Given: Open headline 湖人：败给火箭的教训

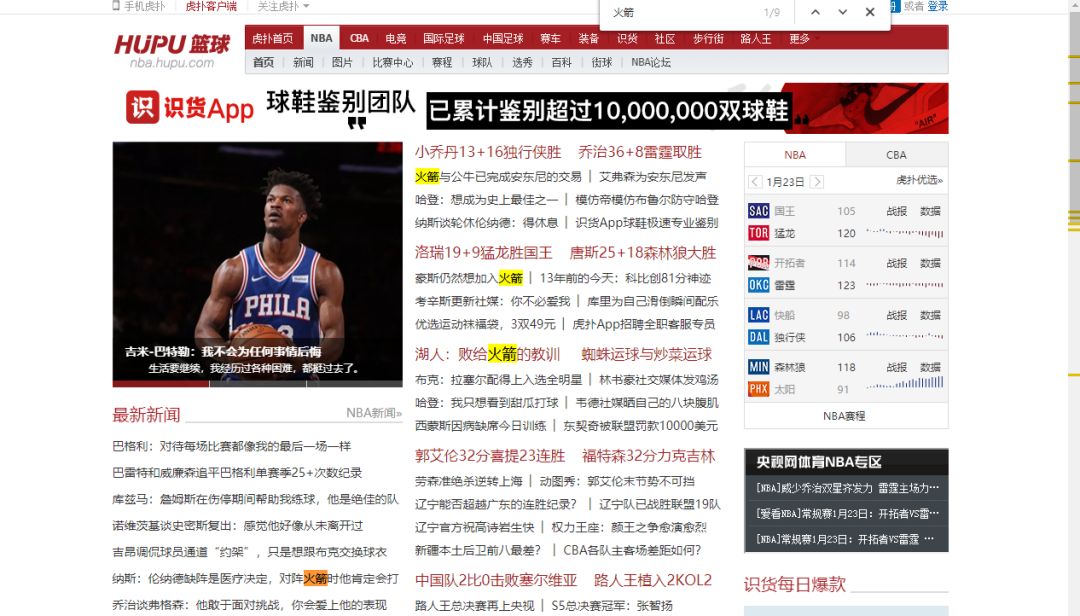Looking at the screenshot, I should click(487, 354).
